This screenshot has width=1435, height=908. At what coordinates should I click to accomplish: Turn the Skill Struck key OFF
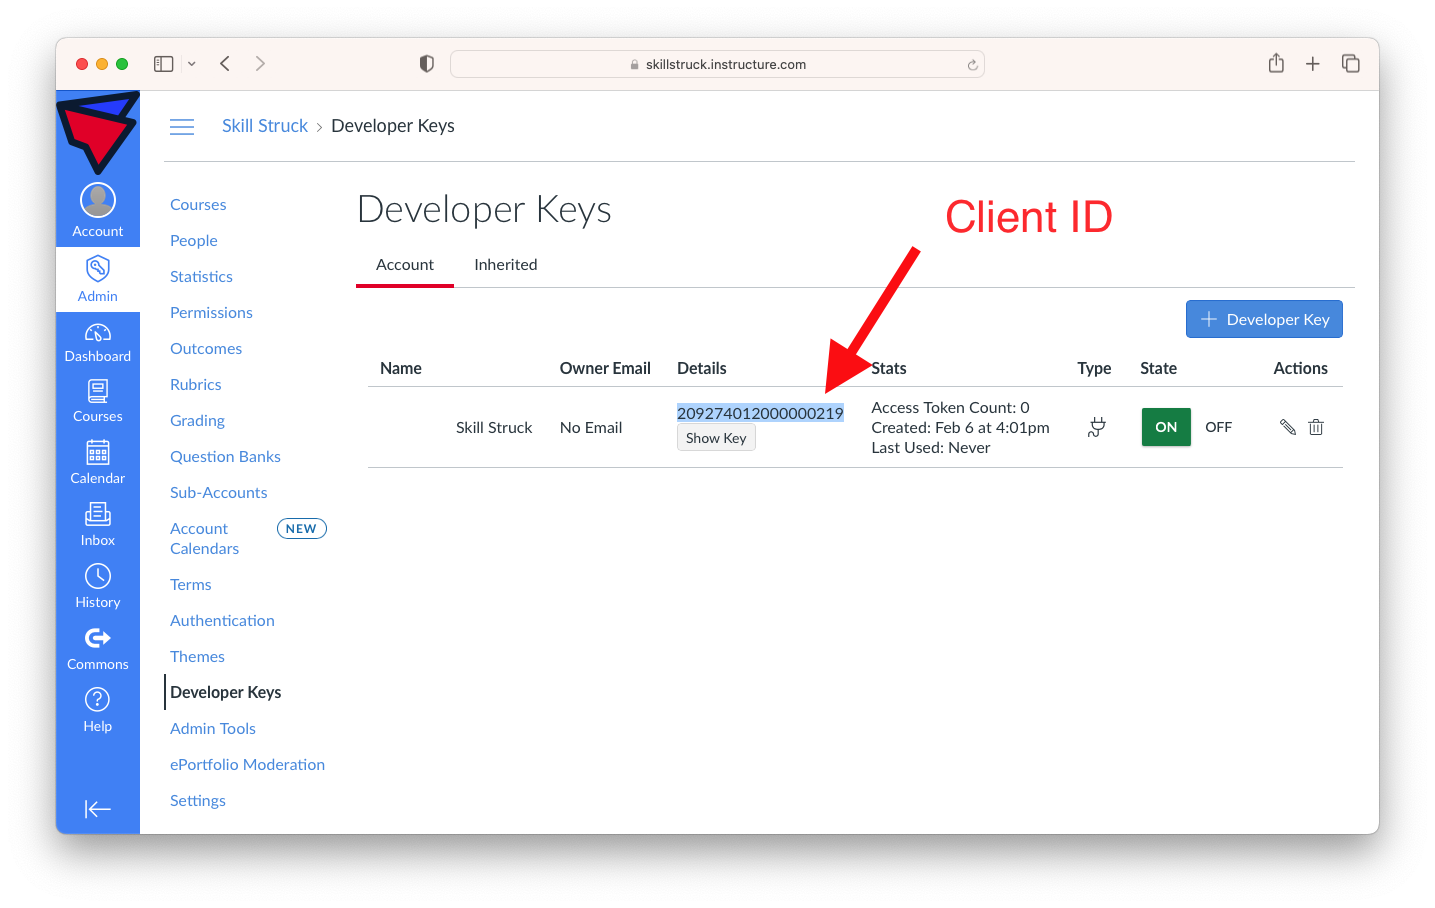point(1218,427)
